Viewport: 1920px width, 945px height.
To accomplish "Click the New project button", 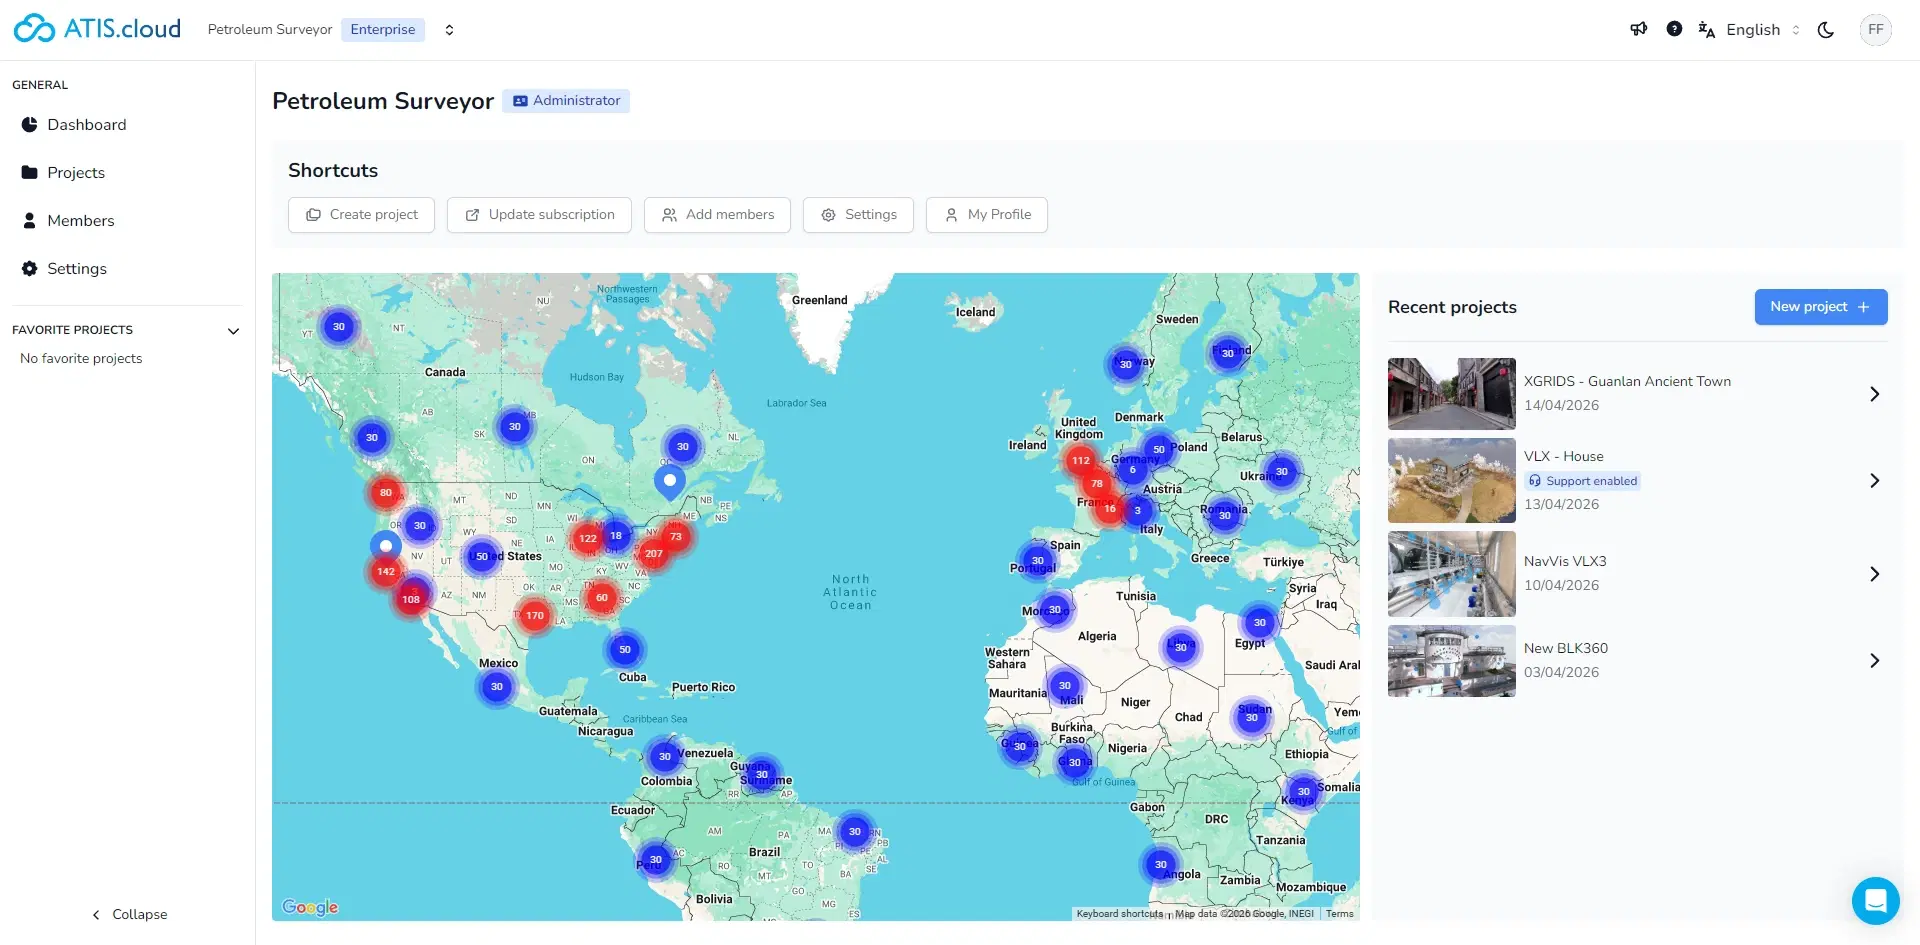I will (1820, 307).
